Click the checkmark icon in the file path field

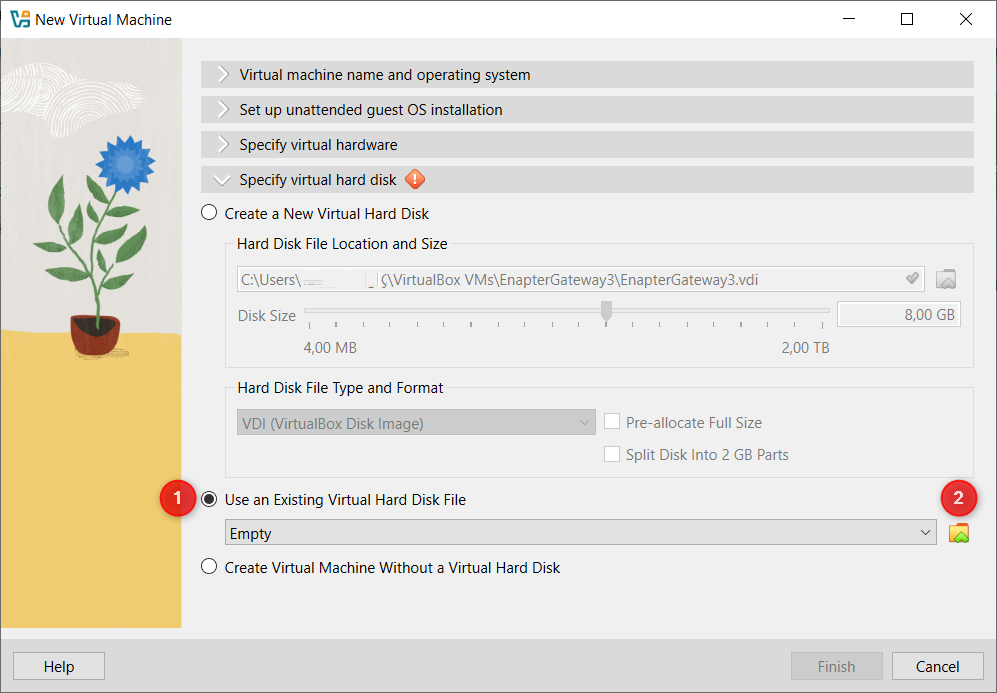pos(911,279)
